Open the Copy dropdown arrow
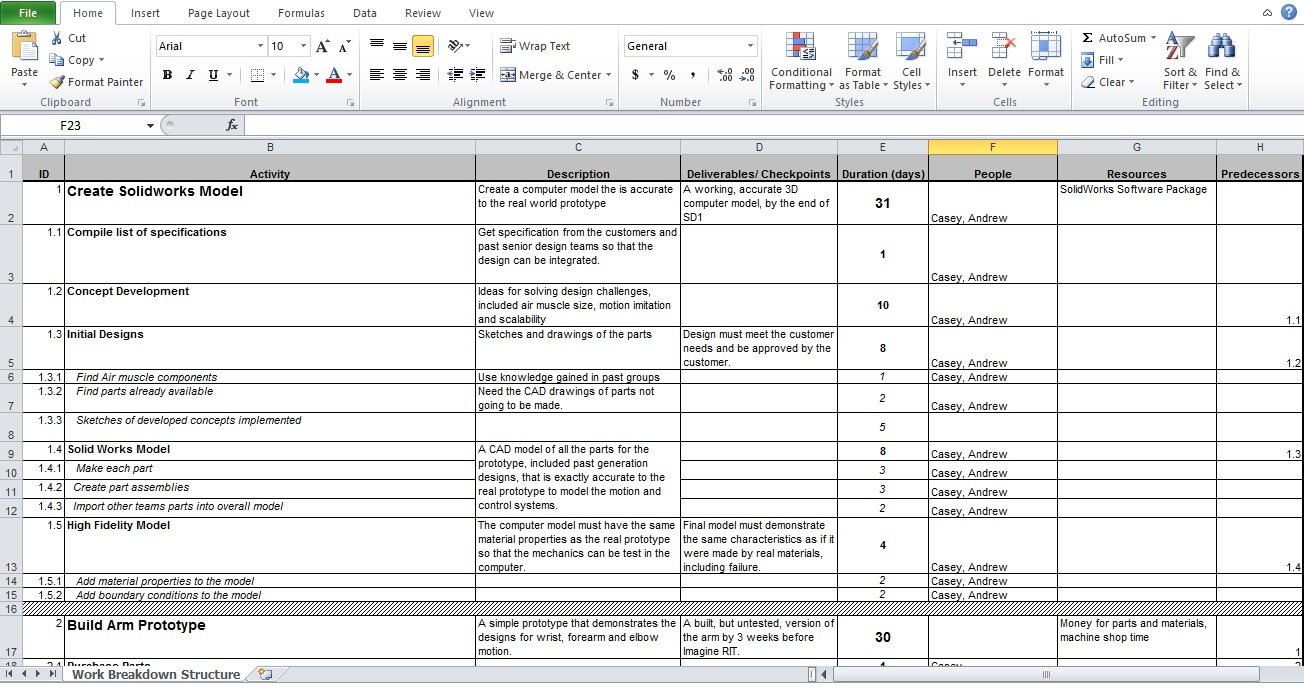The image size is (1304, 689). click(x=103, y=60)
